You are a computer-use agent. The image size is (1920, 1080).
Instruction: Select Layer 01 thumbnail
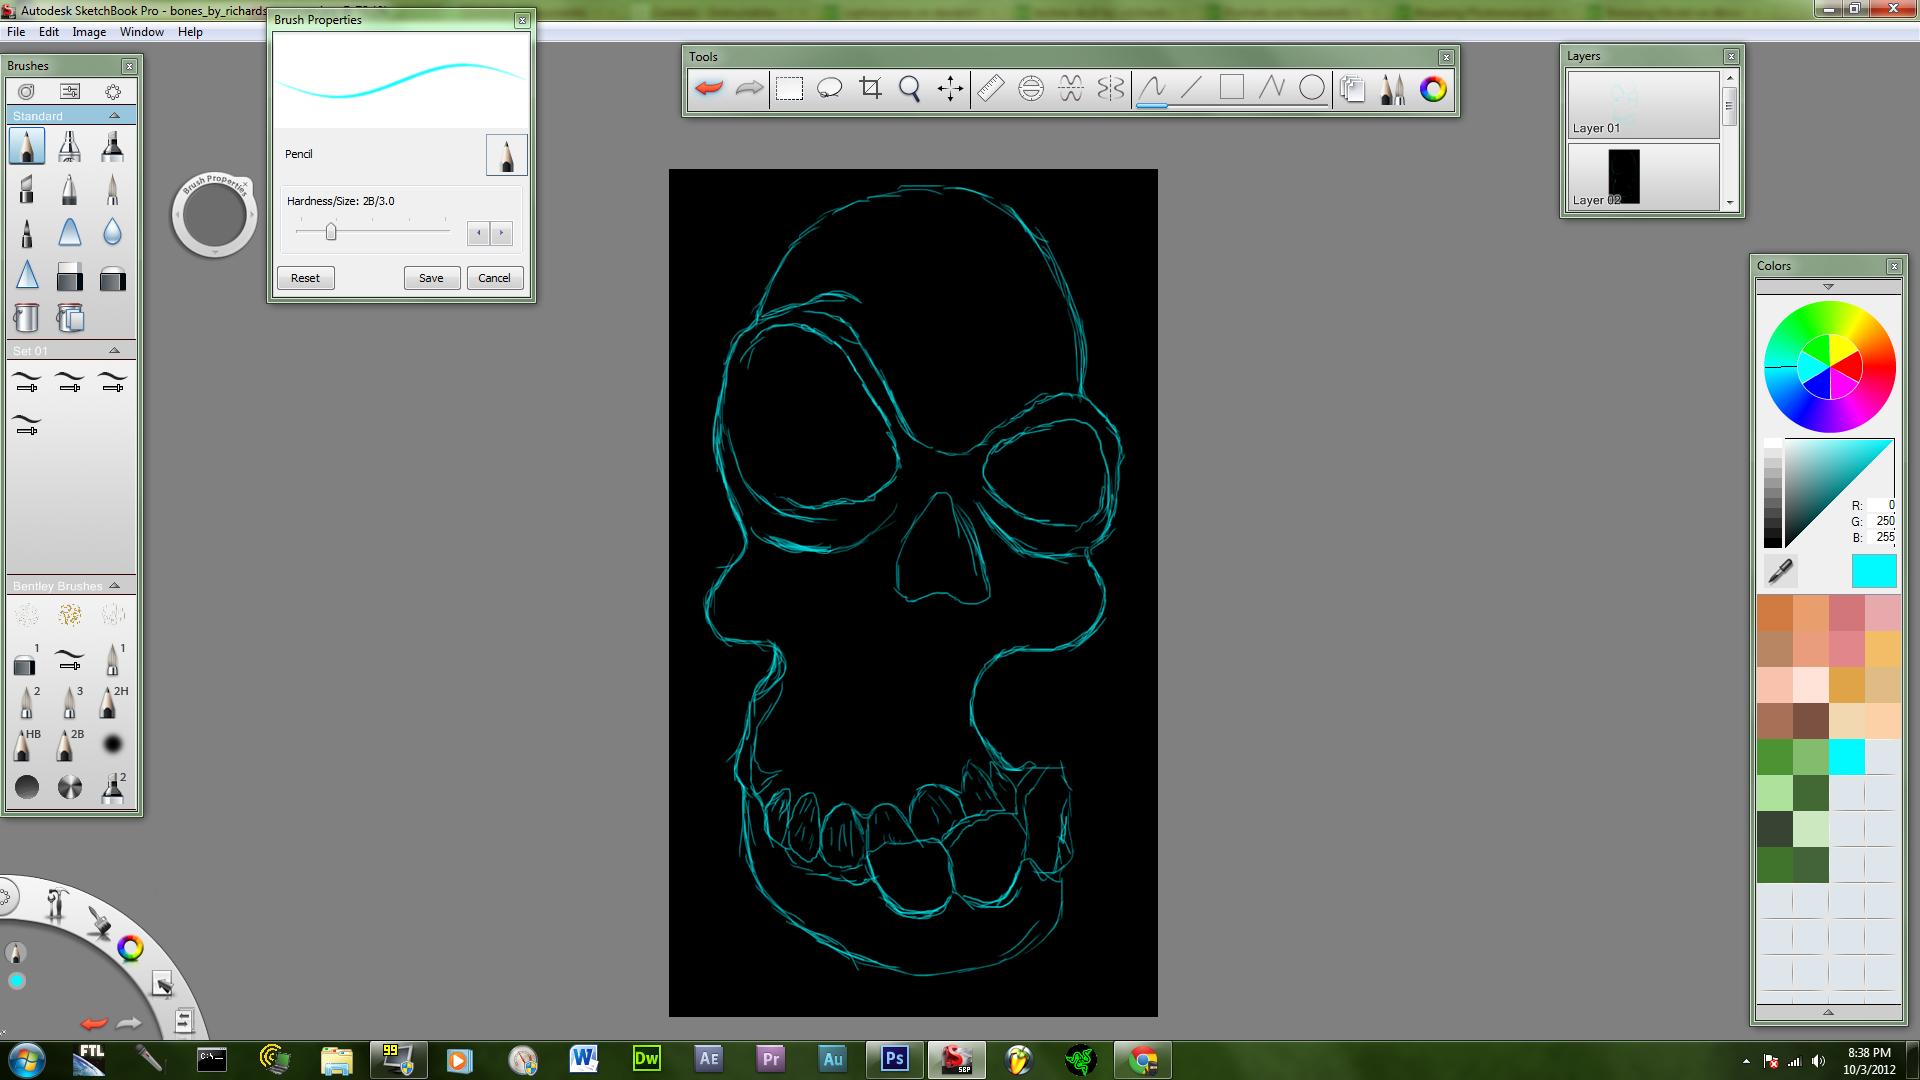click(x=1643, y=104)
